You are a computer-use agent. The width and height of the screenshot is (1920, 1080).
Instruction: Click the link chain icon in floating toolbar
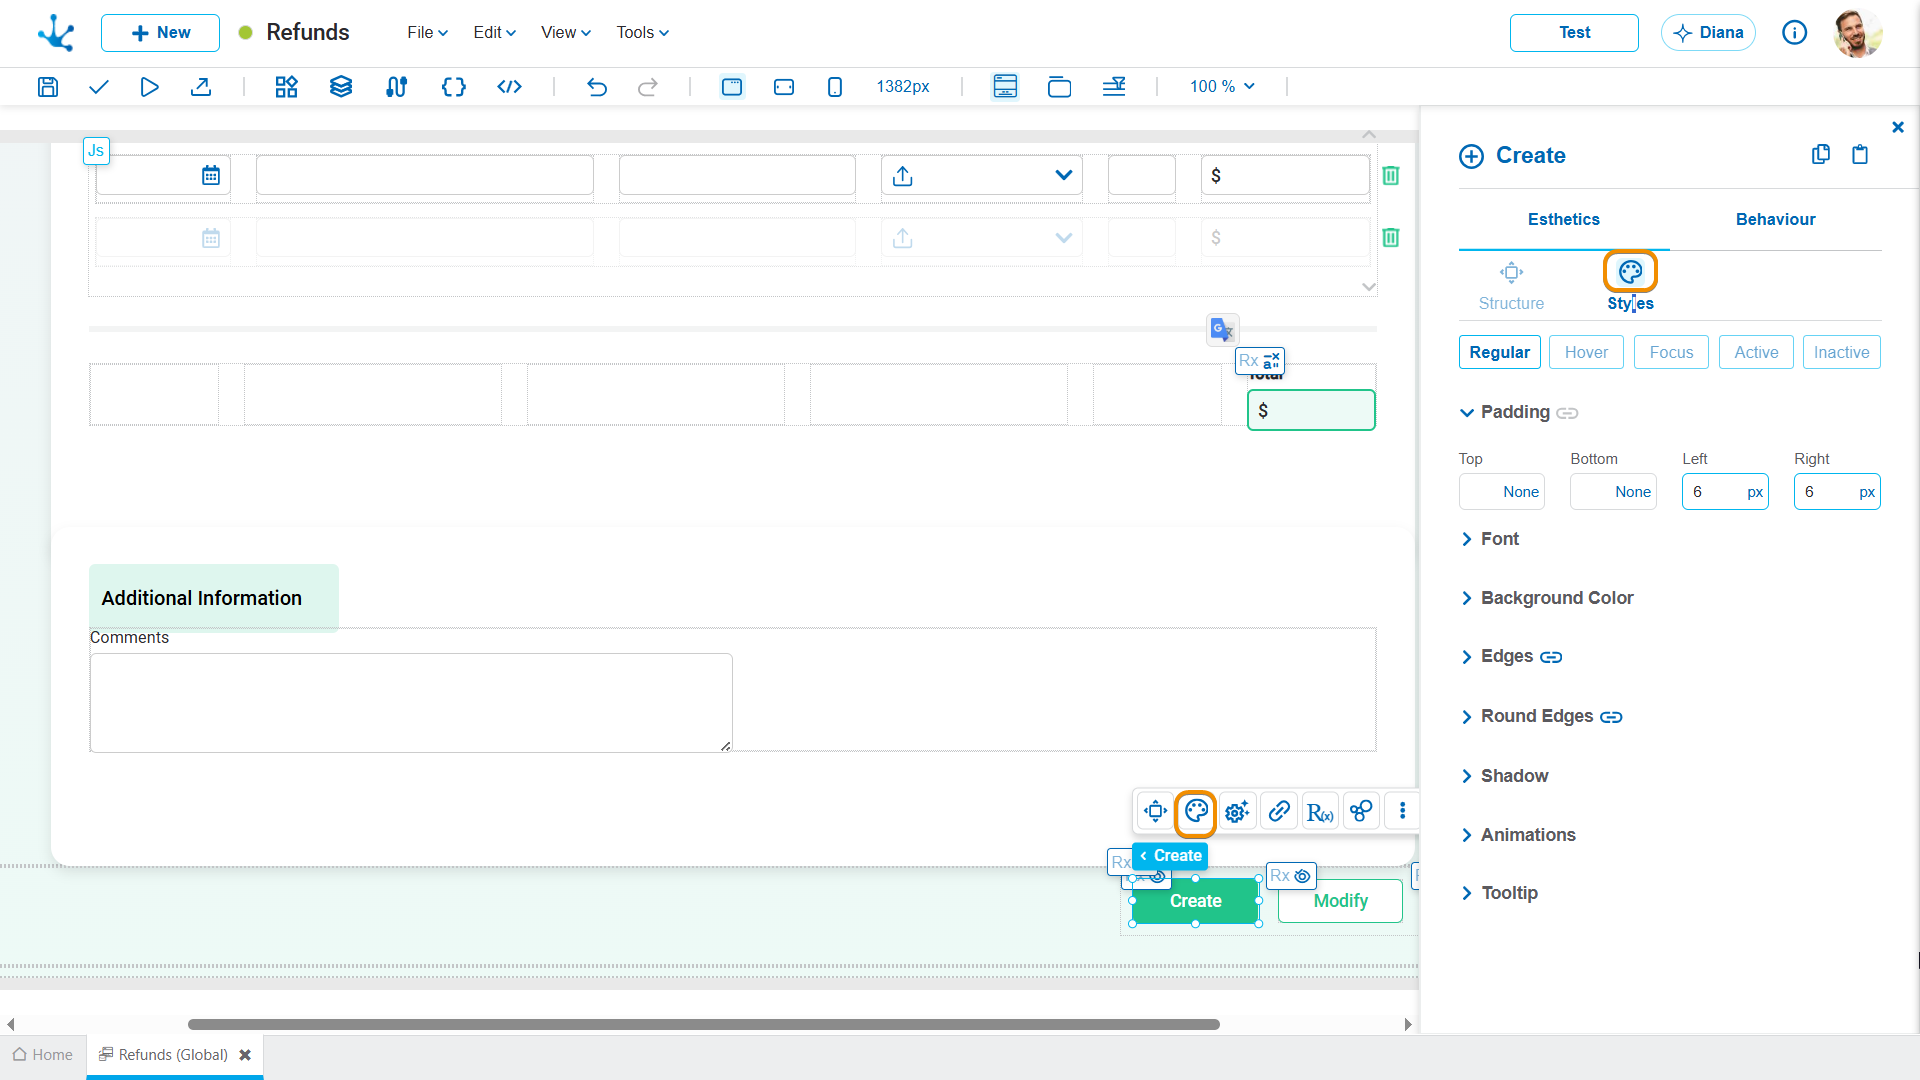1279,811
